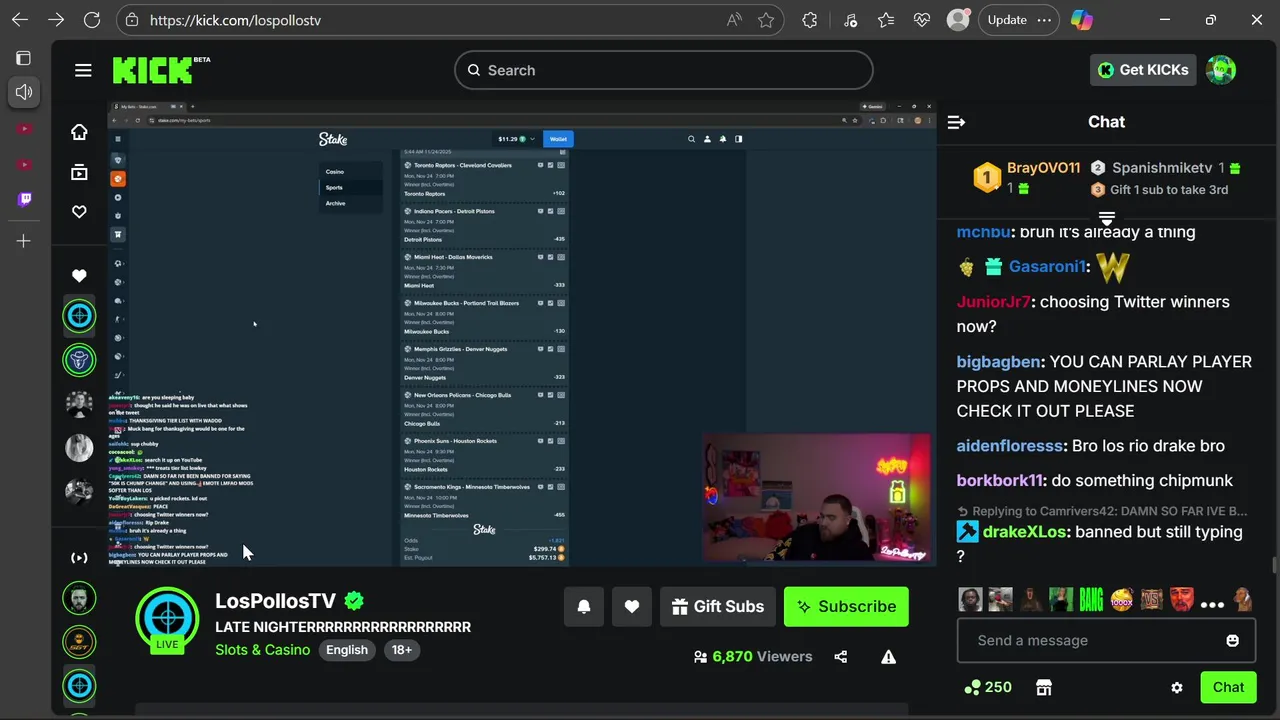The width and height of the screenshot is (1280, 720).
Task: Share the stream via share icon
Action: [841, 657]
